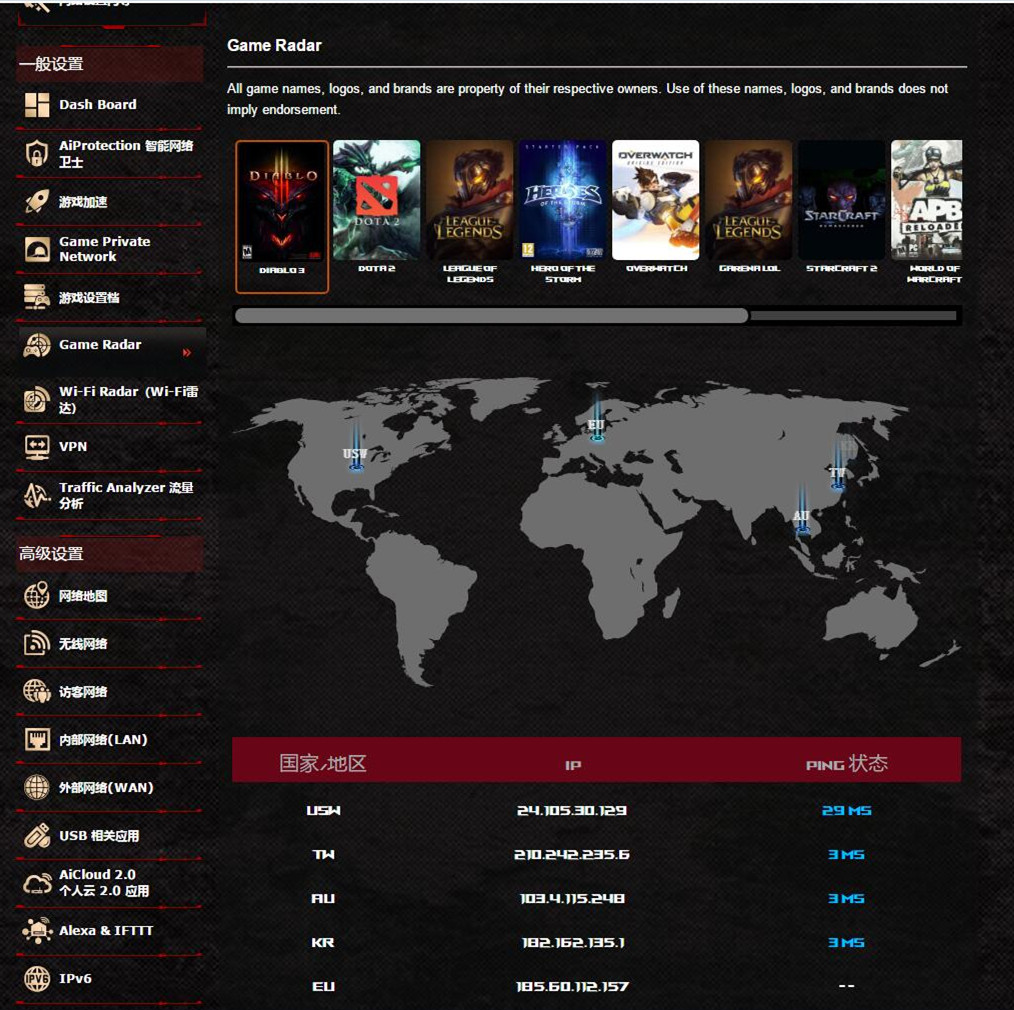Viewport: 1014px width, 1010px height.
Task: Pick the APB Reloaded cover art
Action: pos(927,200)
